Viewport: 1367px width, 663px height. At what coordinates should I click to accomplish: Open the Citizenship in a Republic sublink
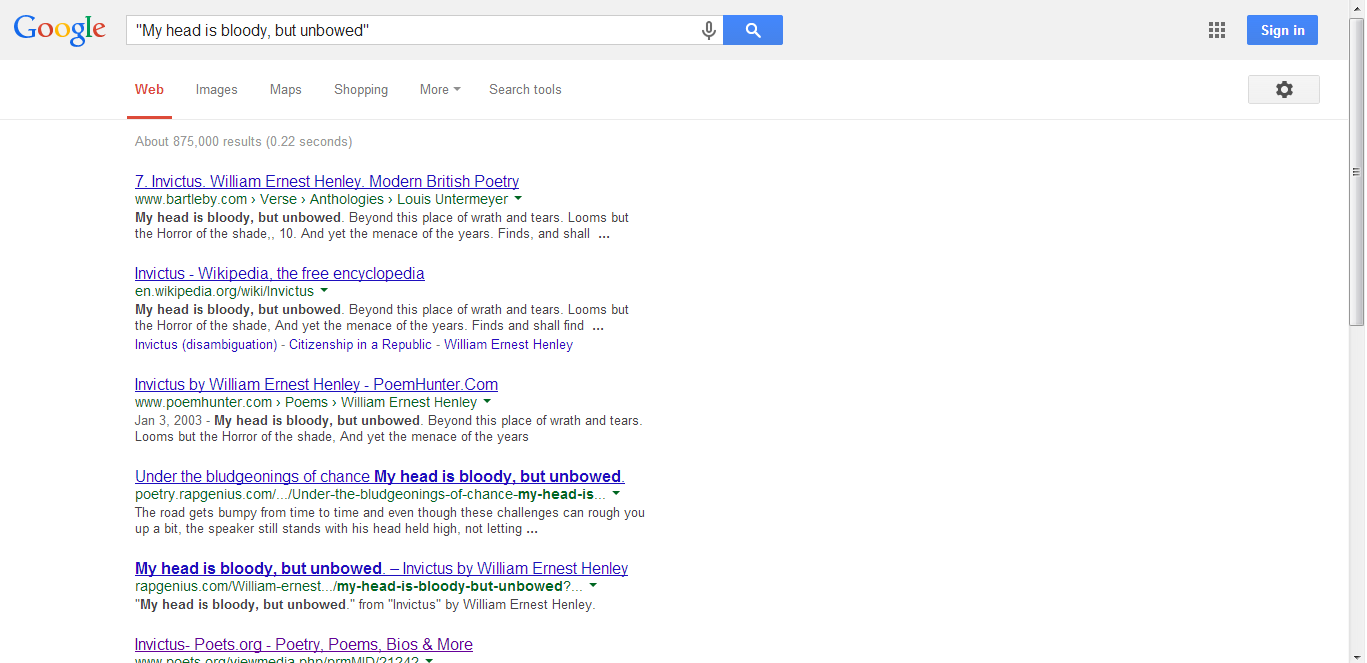pyautogui.click(x=361, y=344)
